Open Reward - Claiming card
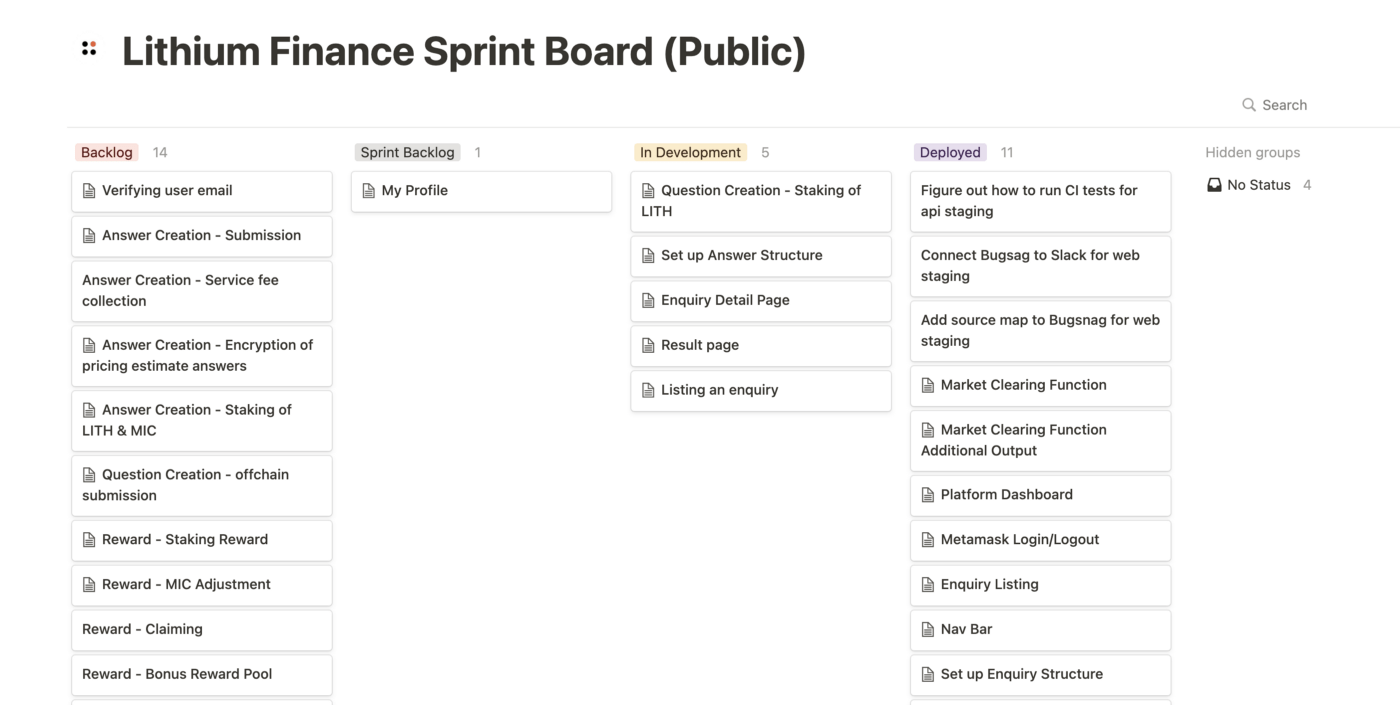This screenshot has height=705, width=1400. [202, 630]
